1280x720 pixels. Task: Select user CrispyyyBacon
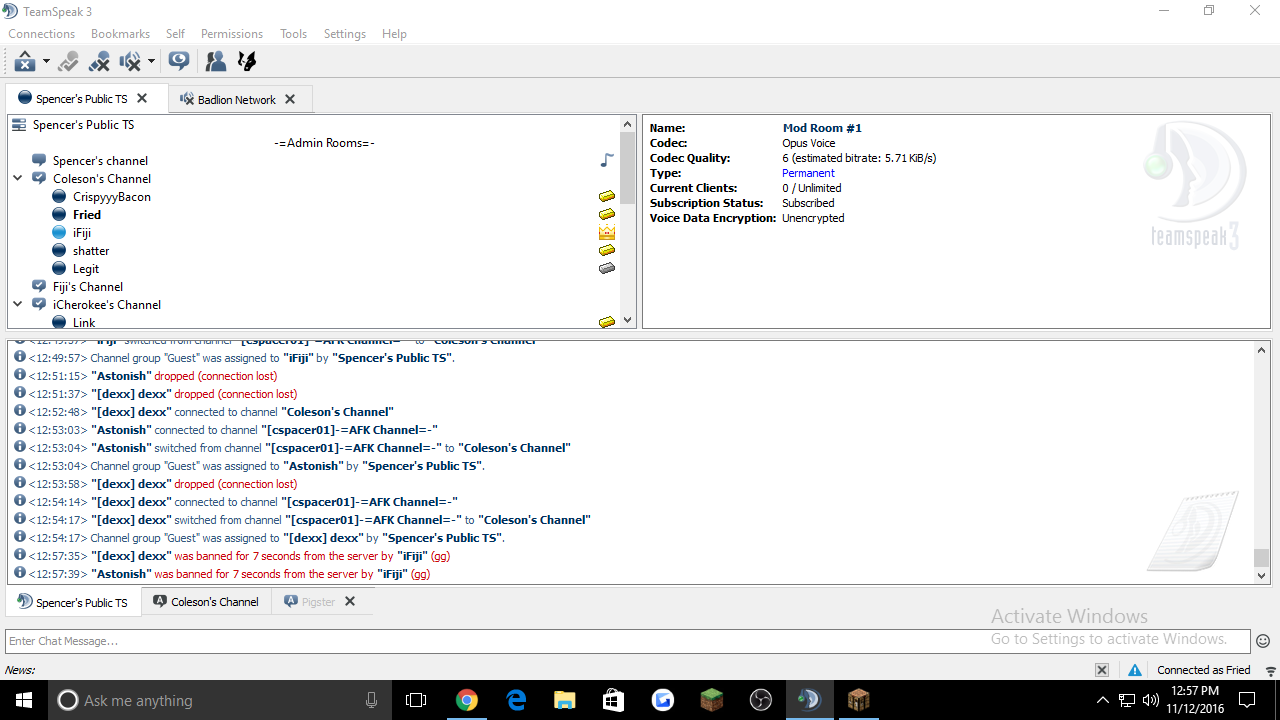[112, 197]
